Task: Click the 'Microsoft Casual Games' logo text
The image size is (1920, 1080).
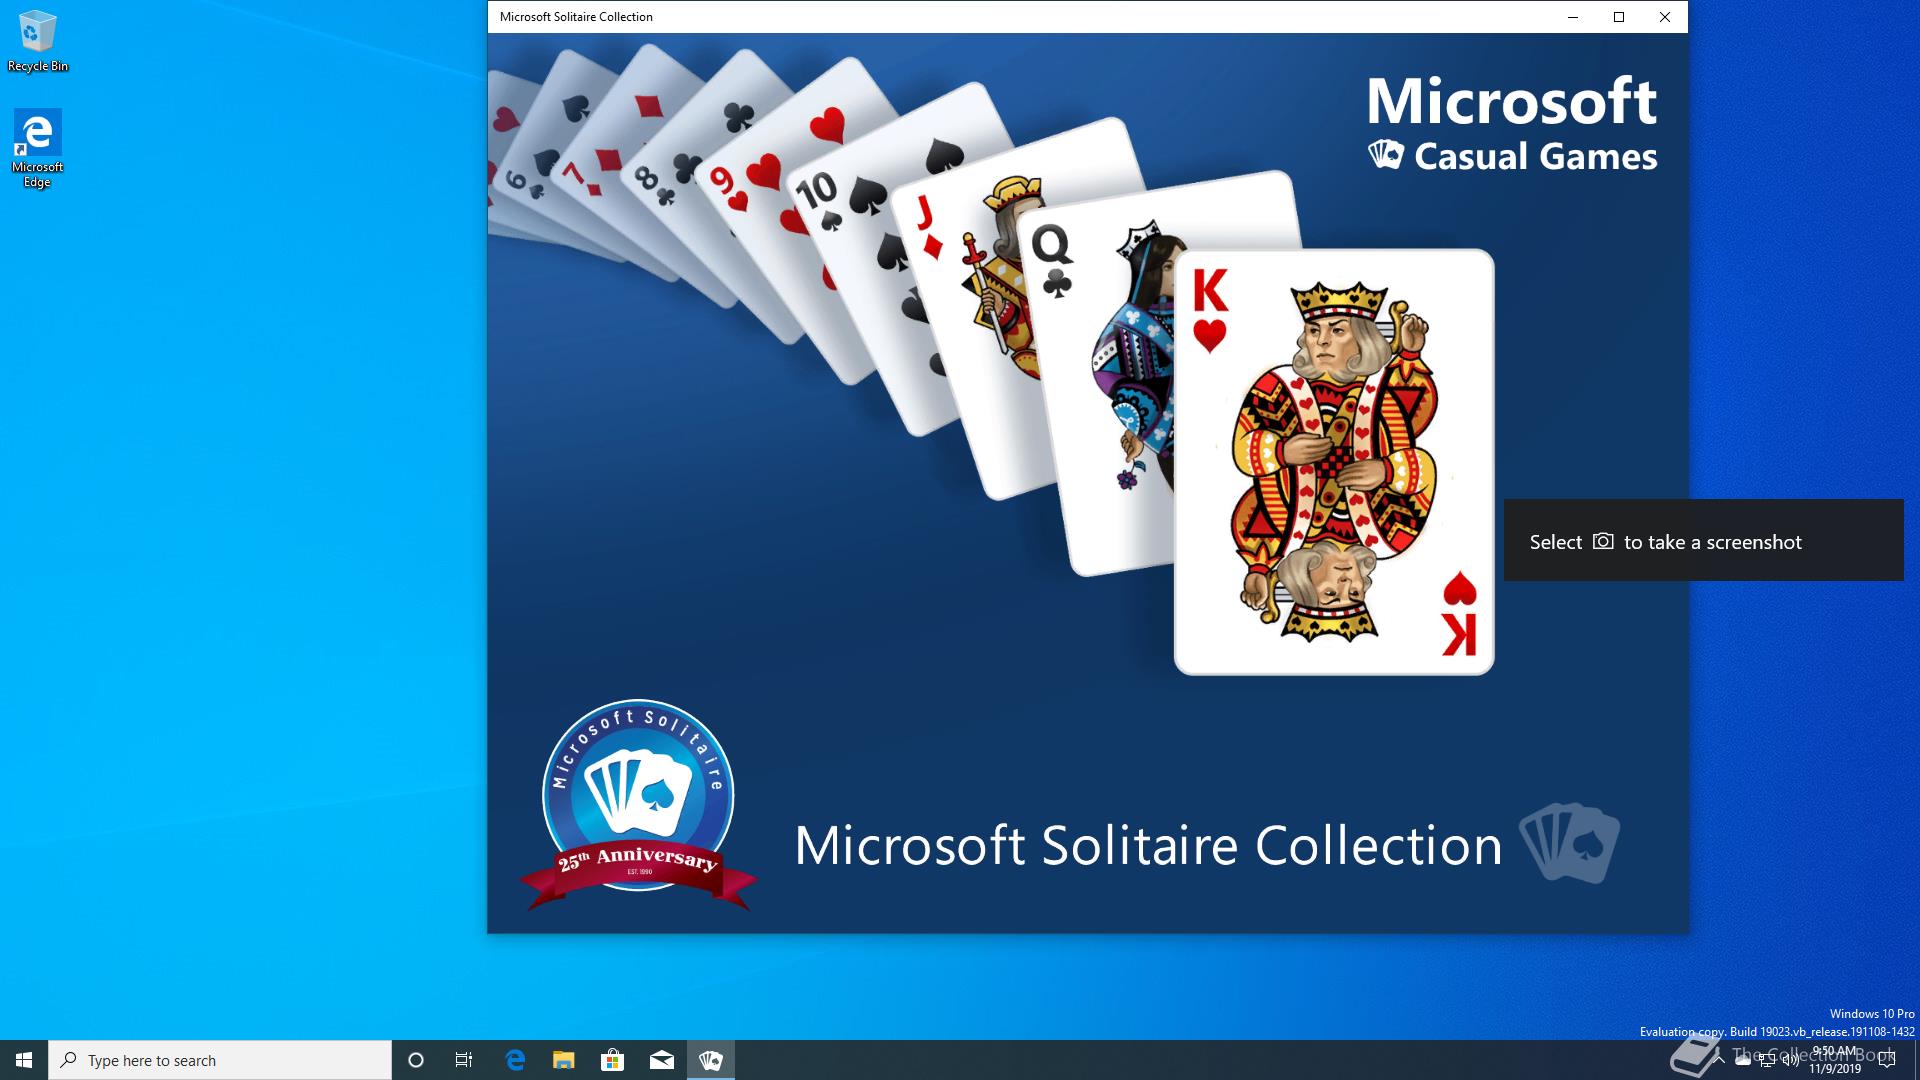Action: click(x=1512, y=124)
